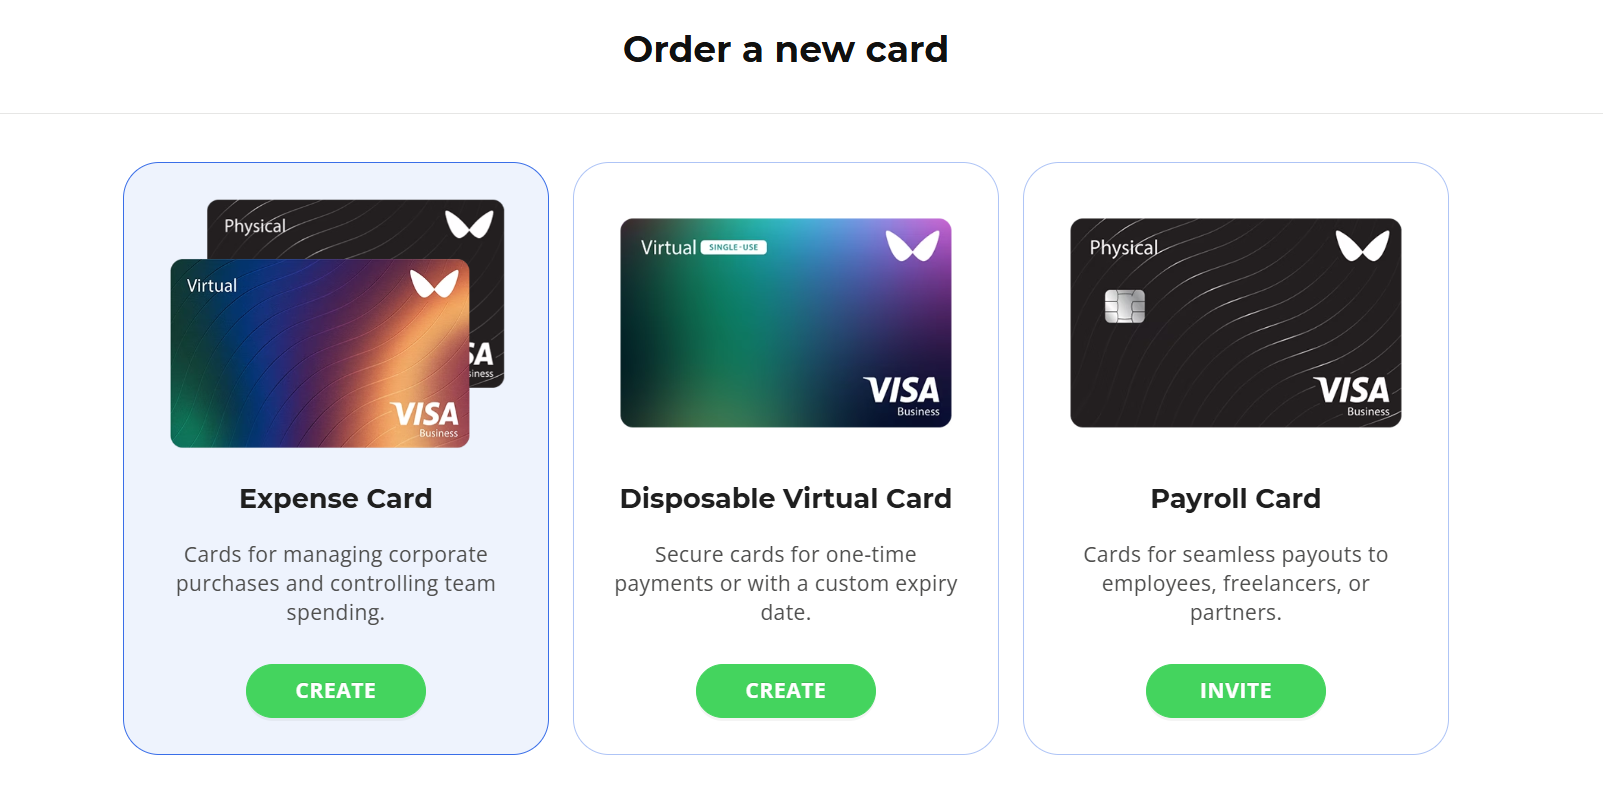Click VISA Business logo on Disposable card
Screen dimensions: 1603x810
902,395
